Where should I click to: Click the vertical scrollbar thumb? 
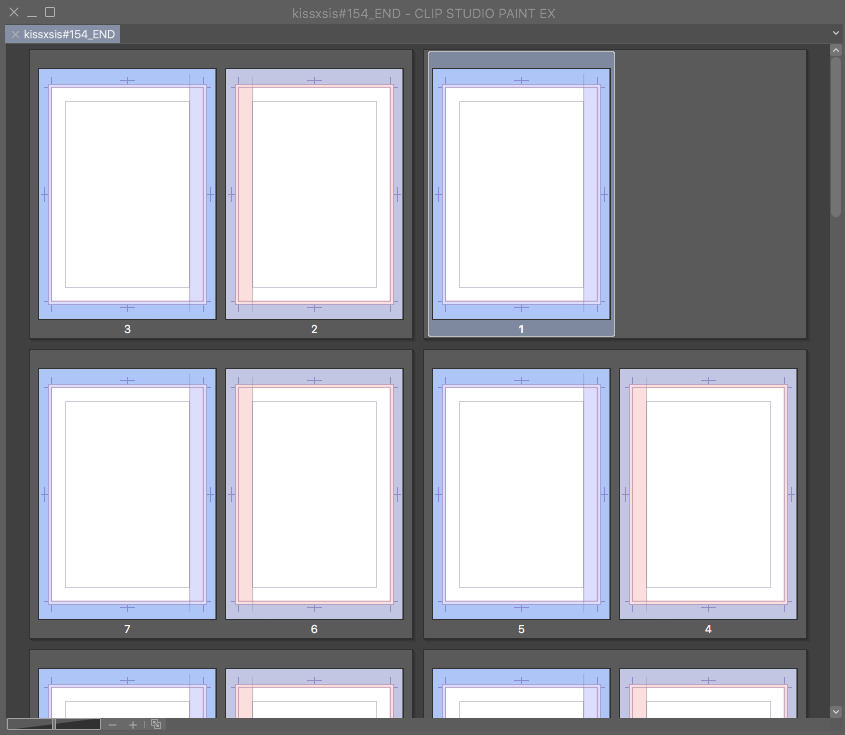[836, 137]
